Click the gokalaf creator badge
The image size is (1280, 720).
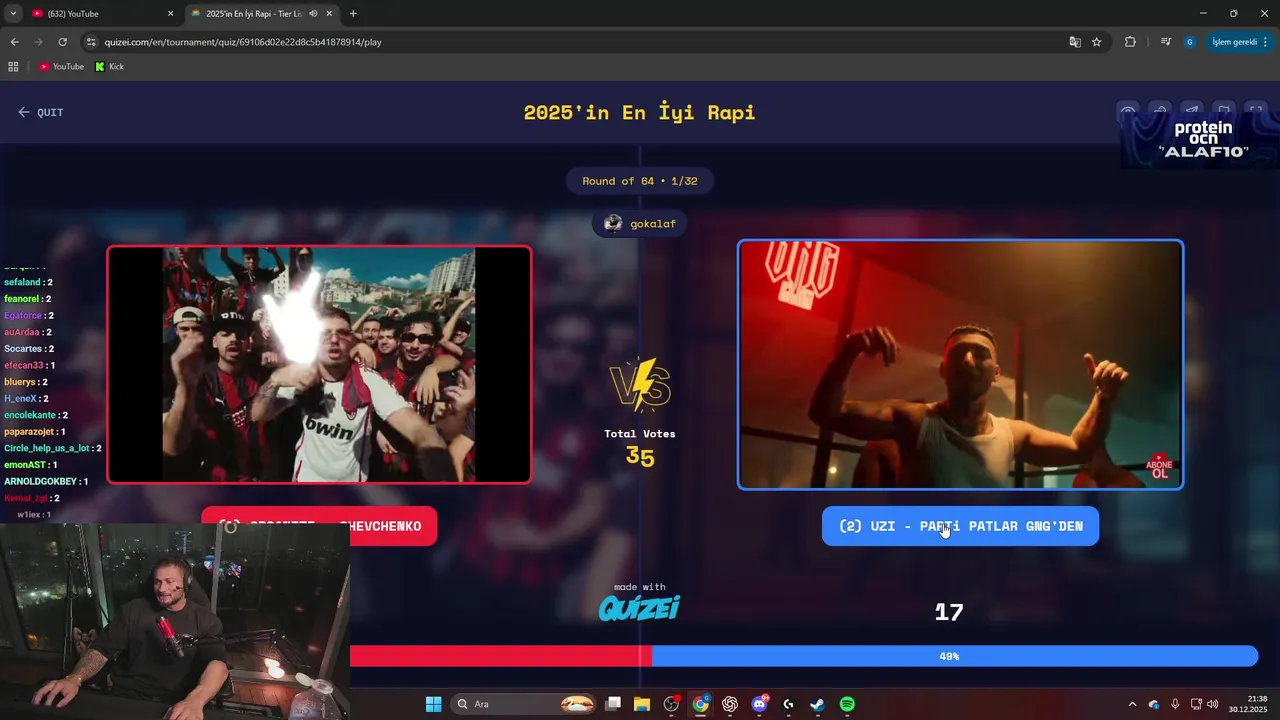coord(640,223)
